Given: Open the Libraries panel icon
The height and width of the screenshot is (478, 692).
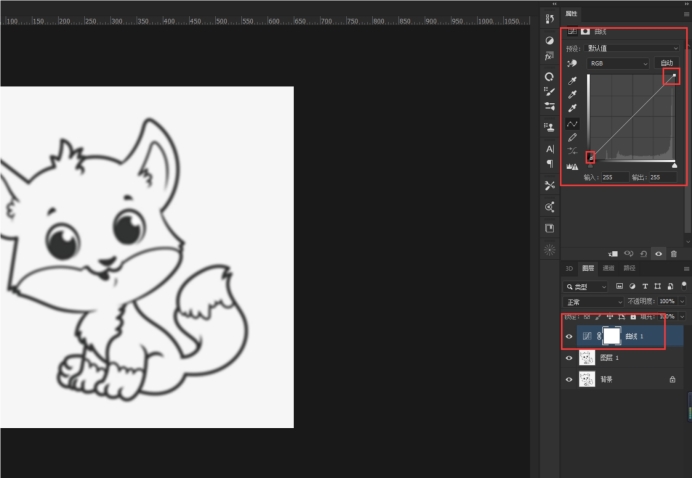Looking at the screenshot, I should pos(549,228).
